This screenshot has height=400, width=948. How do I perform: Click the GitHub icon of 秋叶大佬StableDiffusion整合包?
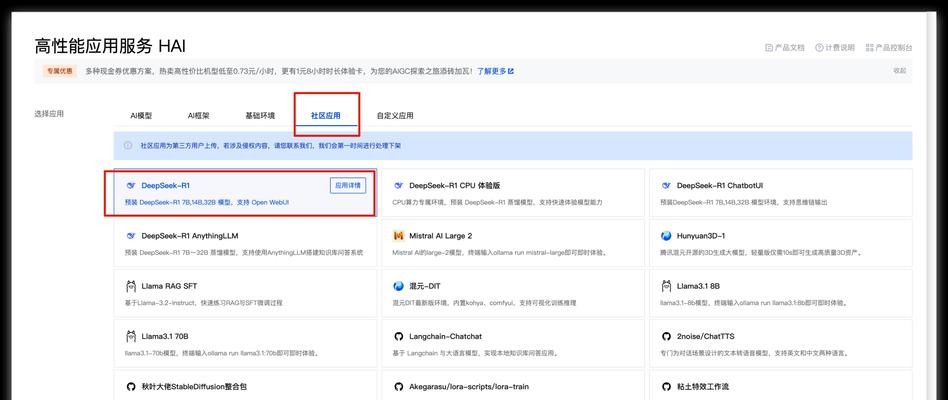click(131, 386)
